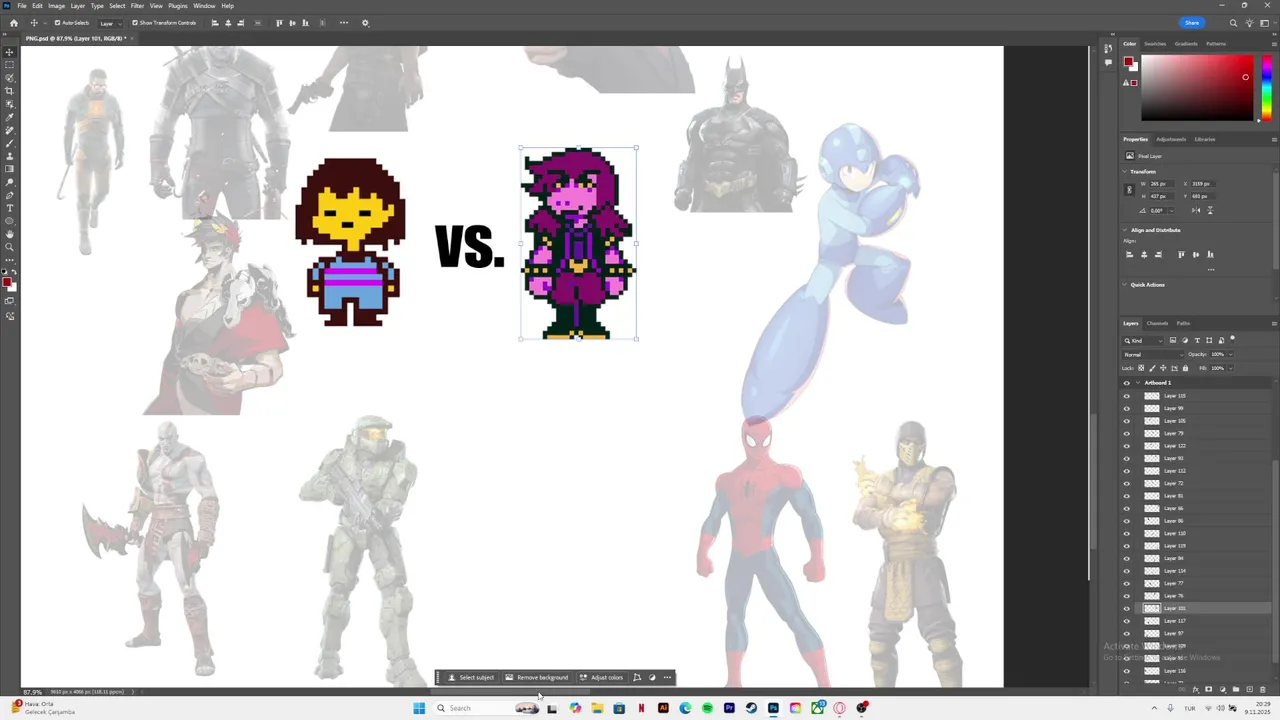Click the Windows Start button
1280x720 pixels.
click(419, 708)
